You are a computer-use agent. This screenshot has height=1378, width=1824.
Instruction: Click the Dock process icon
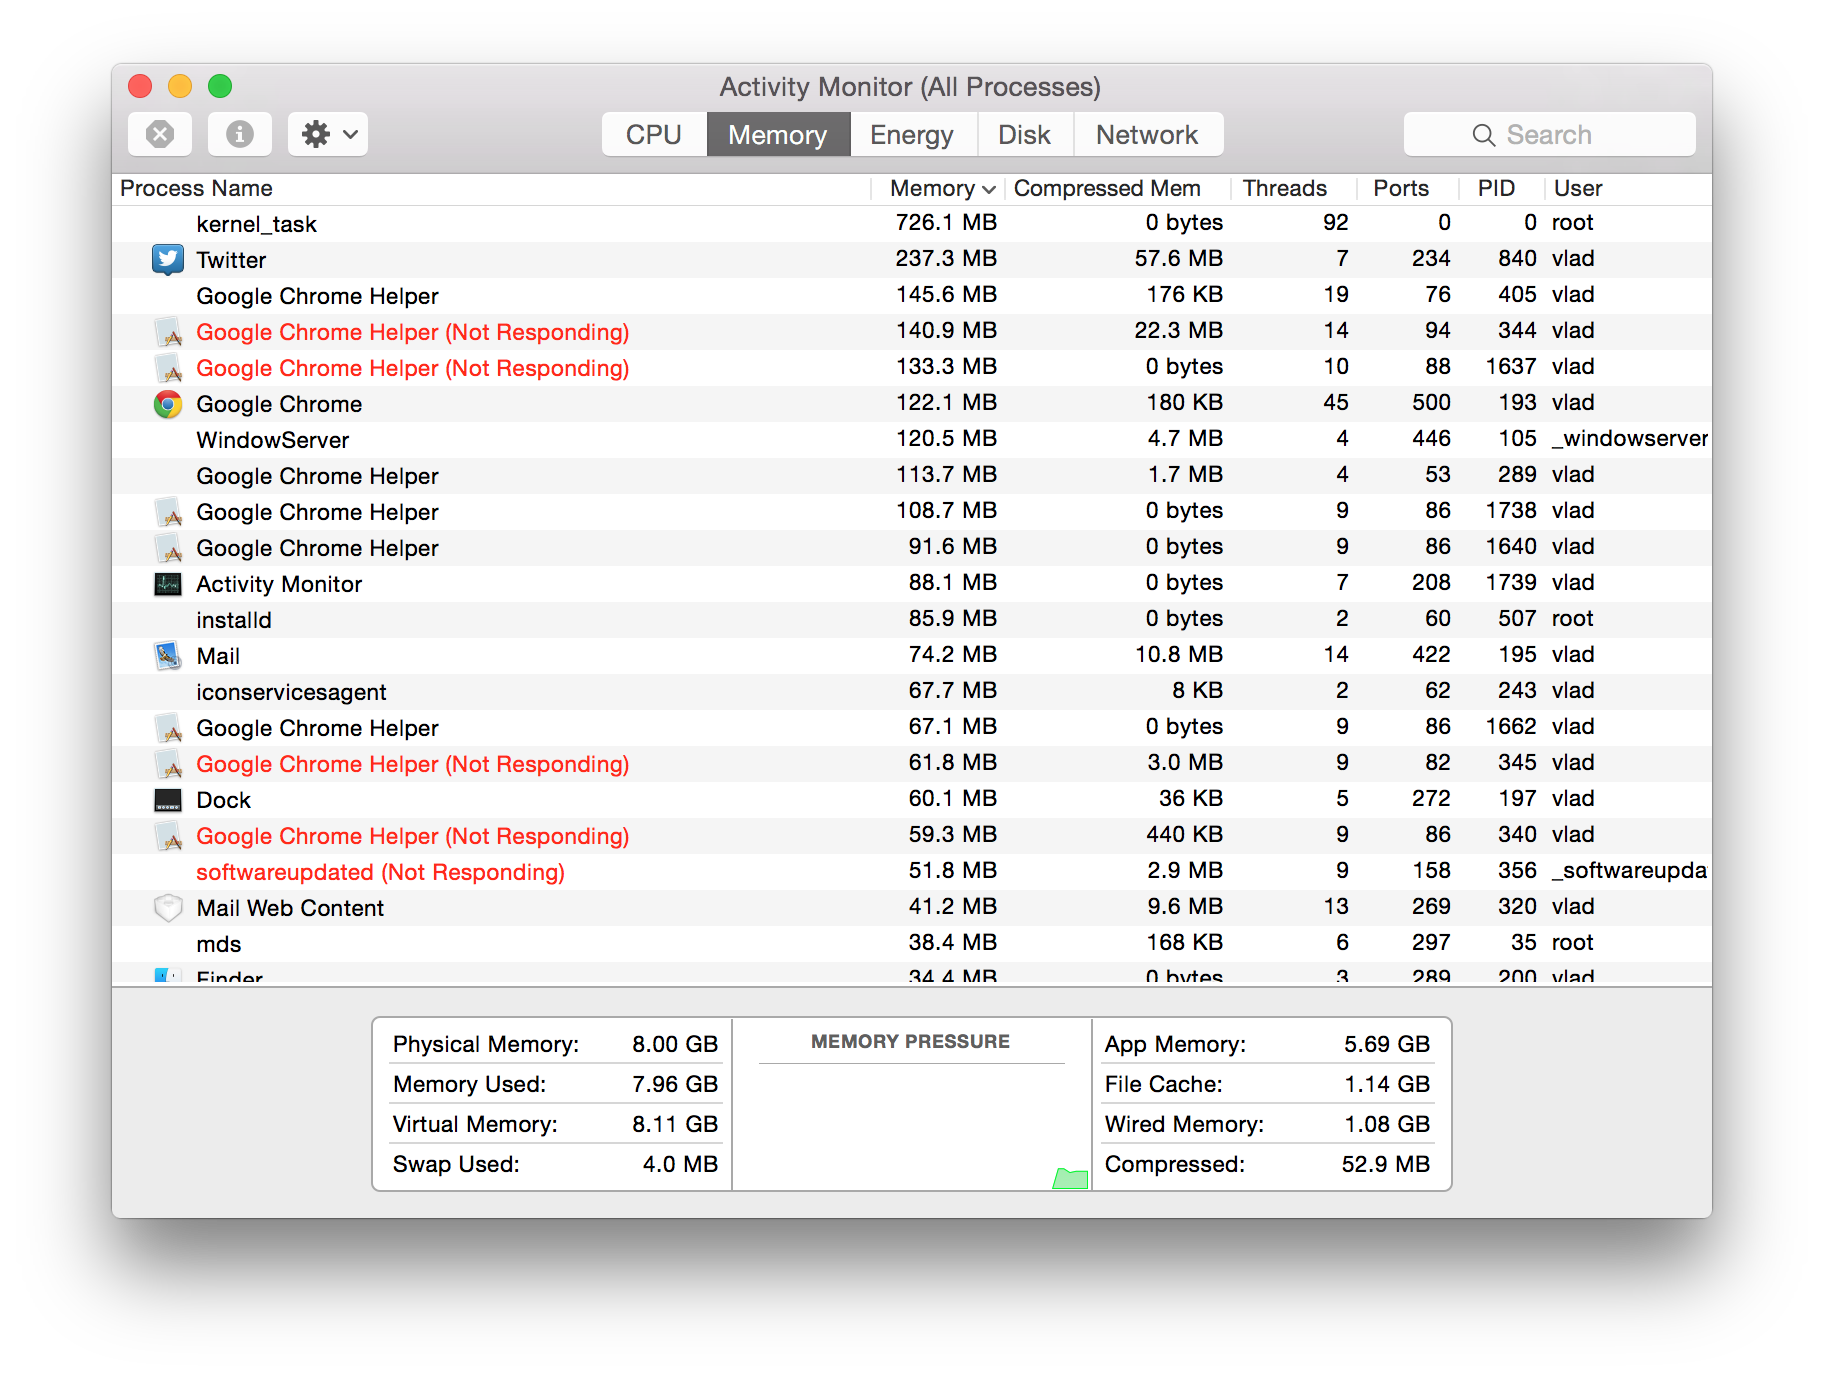pos(168,799)
